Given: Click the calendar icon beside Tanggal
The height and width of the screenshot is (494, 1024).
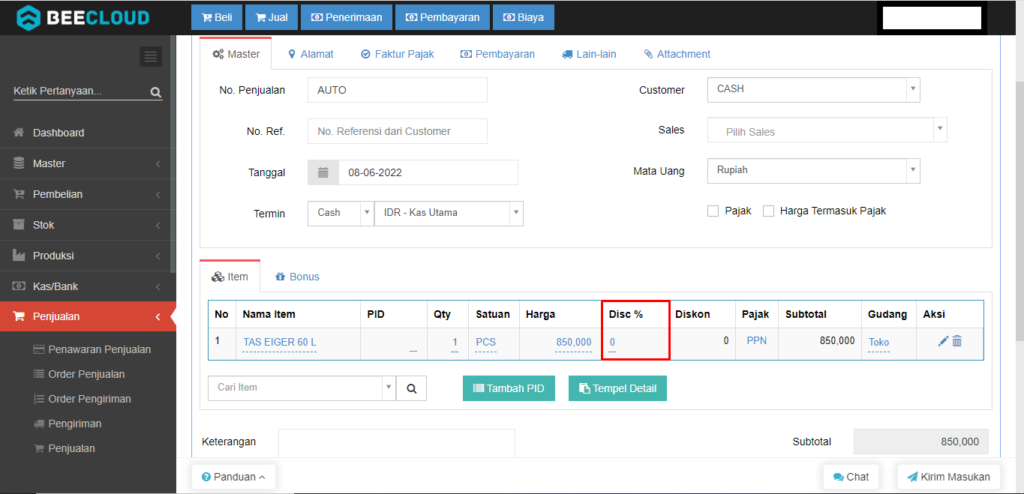Looking at the screenshot, I should pos(323,173).
